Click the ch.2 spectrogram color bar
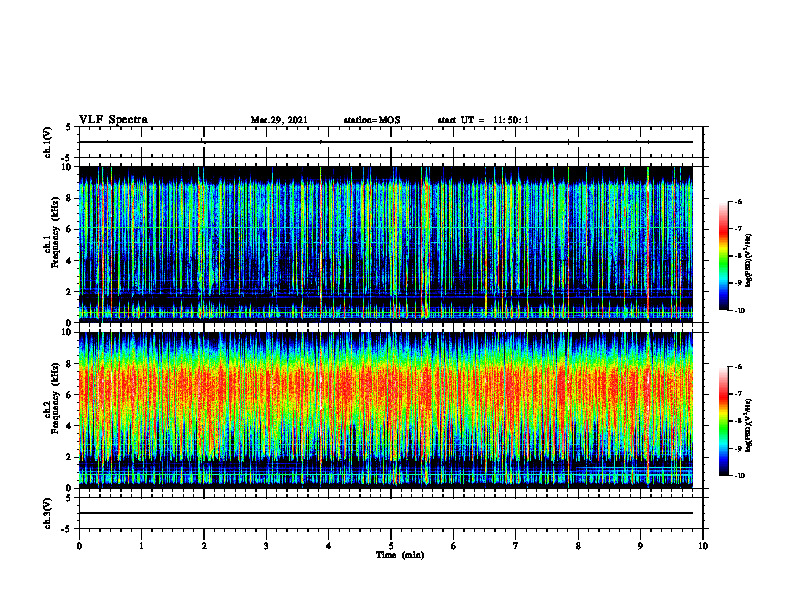Screen dimensions: 792x612 click(x=723, y=421)
